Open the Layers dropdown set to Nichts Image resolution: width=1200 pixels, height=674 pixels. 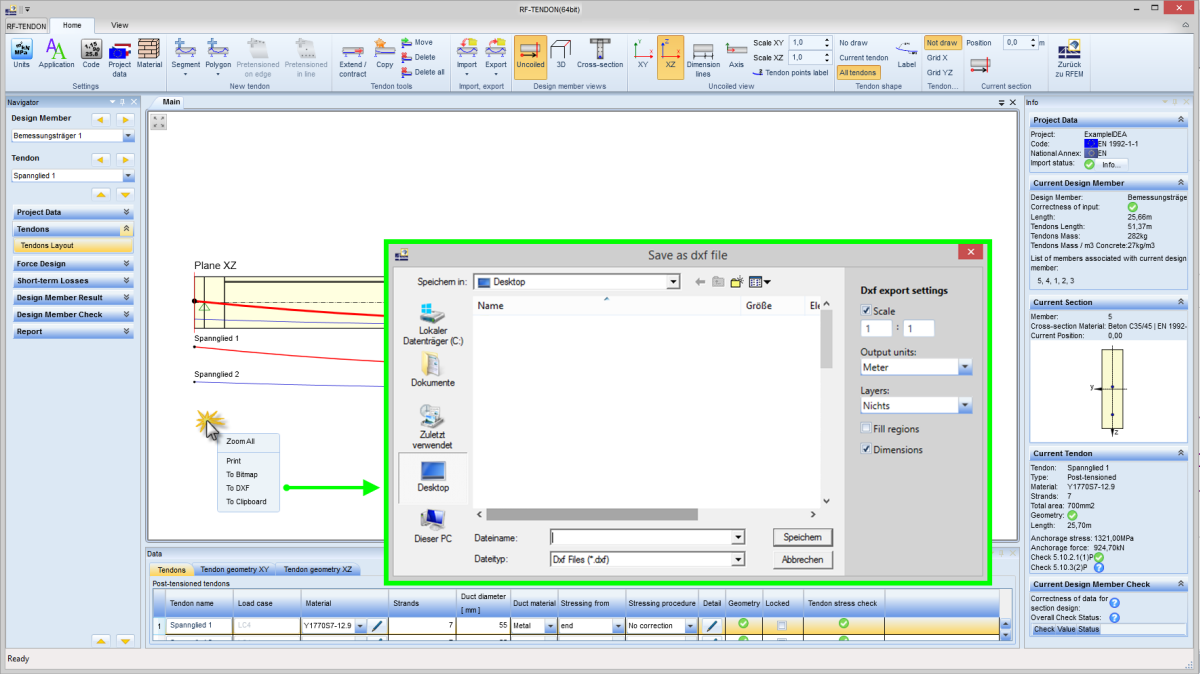pos(963,405)
